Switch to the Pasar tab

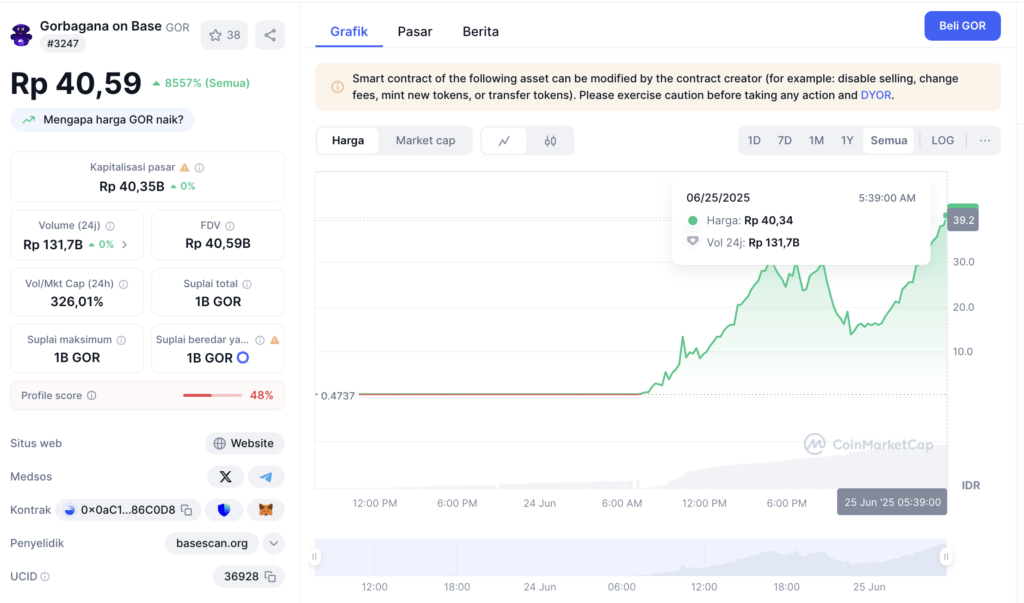pyautogui.click(x=415, y=31)
